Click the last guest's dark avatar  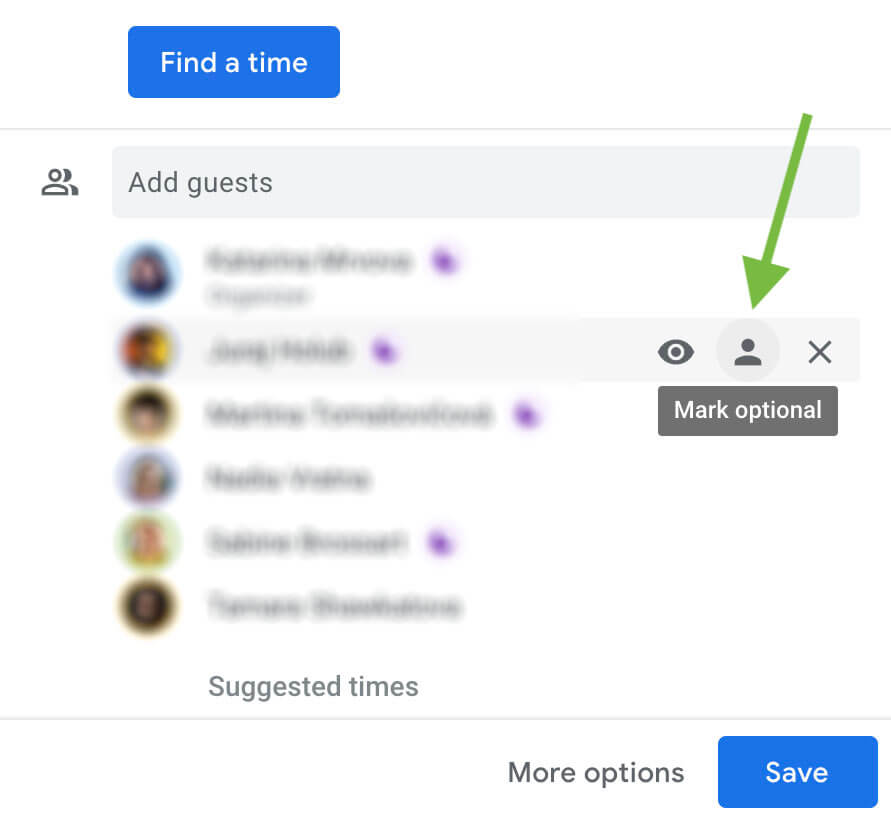coord(148,606)
